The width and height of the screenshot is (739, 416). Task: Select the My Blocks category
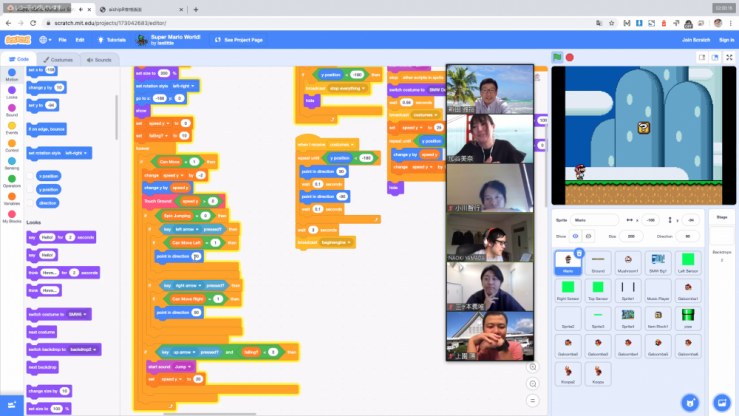point(12,217)
